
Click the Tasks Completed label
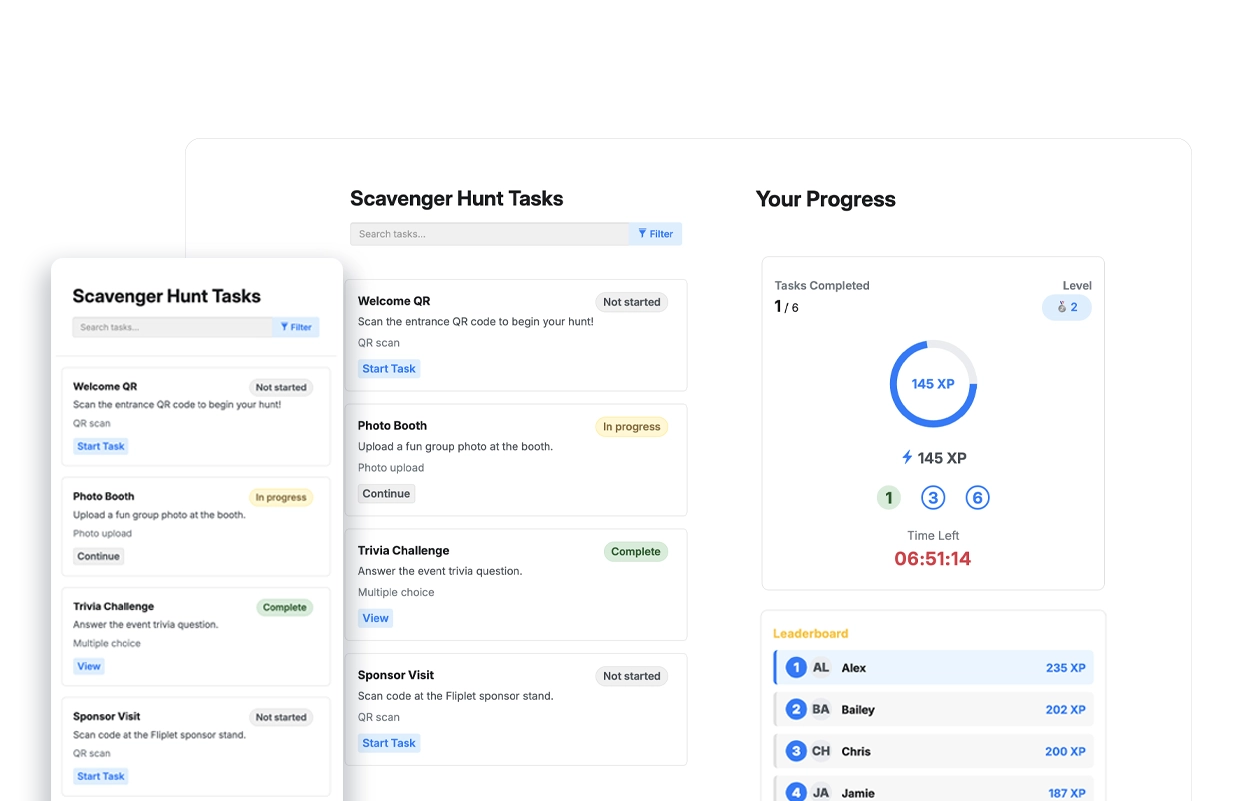822,285
